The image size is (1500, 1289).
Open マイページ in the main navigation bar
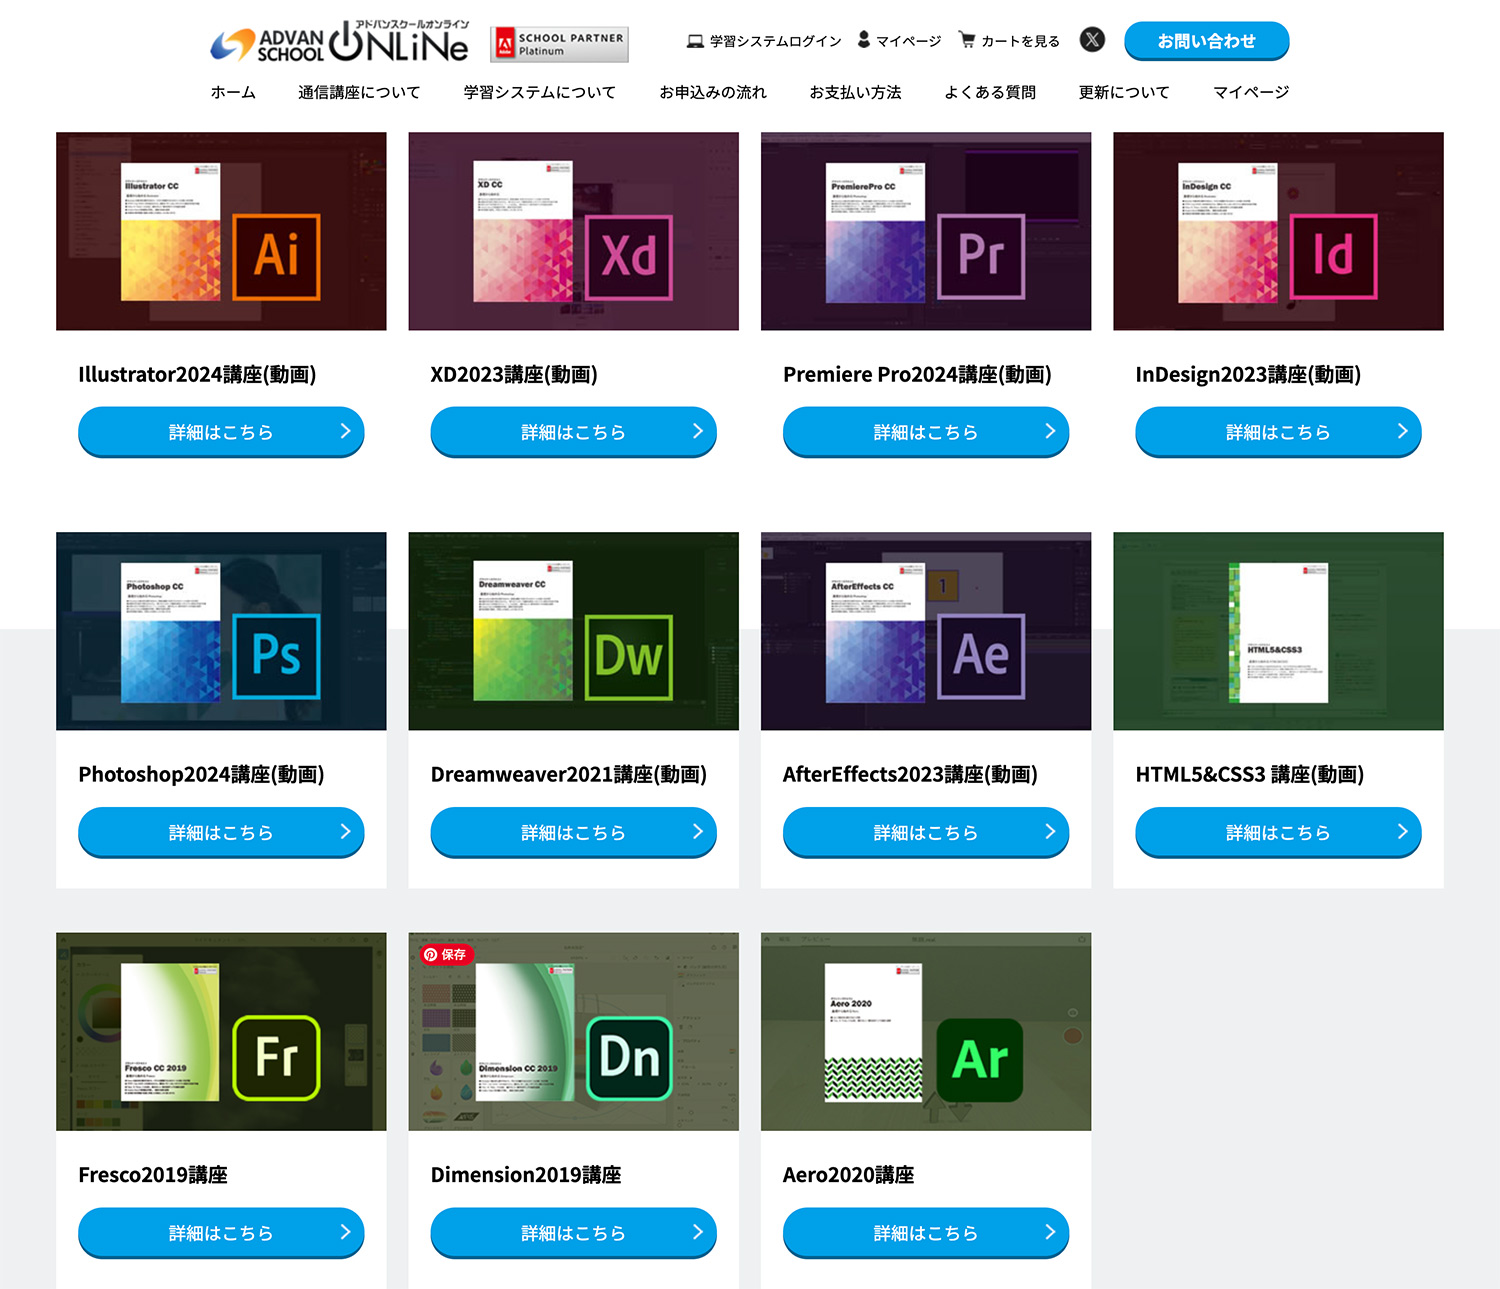(1251, 92)
